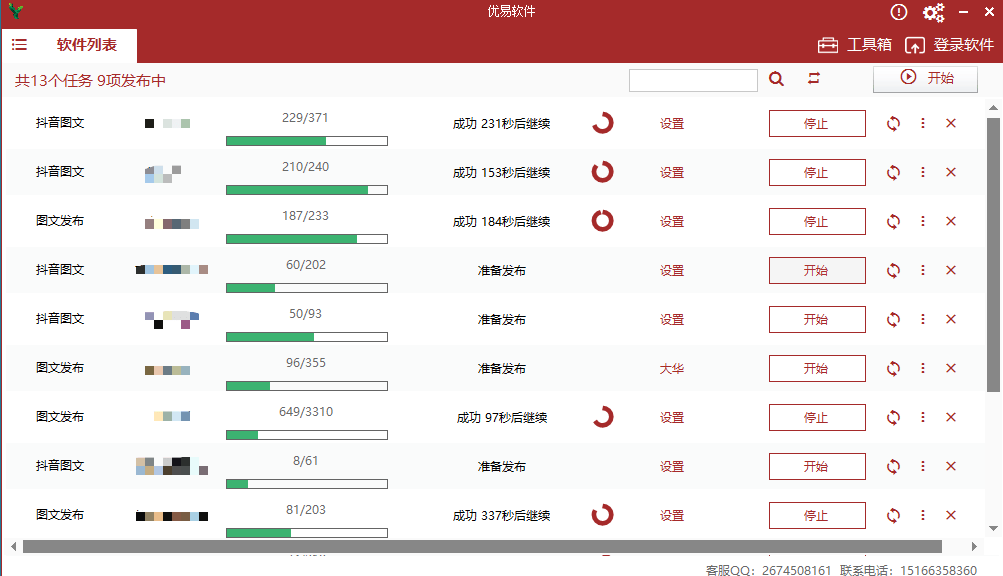The width and height of the screenshot is (1003, 576).
Task: Click 大华 on the 96/355 row
Action: (x=672, y=368)
